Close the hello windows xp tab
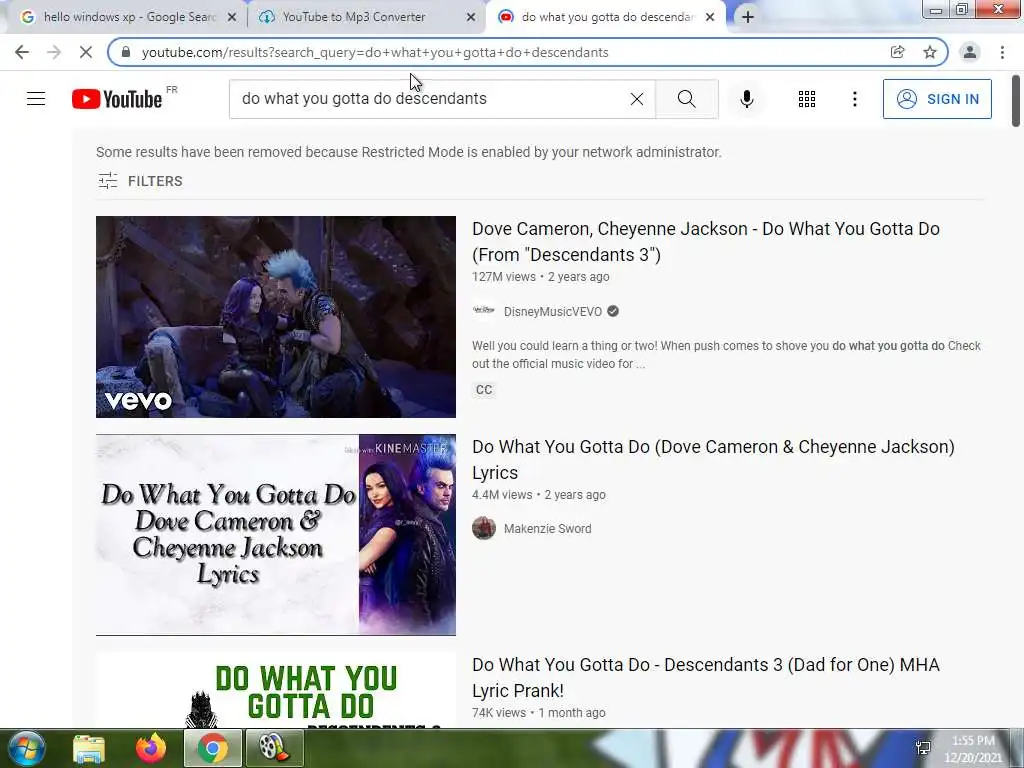This screenshot has width=1024, height=768. [x=232, y=18]
